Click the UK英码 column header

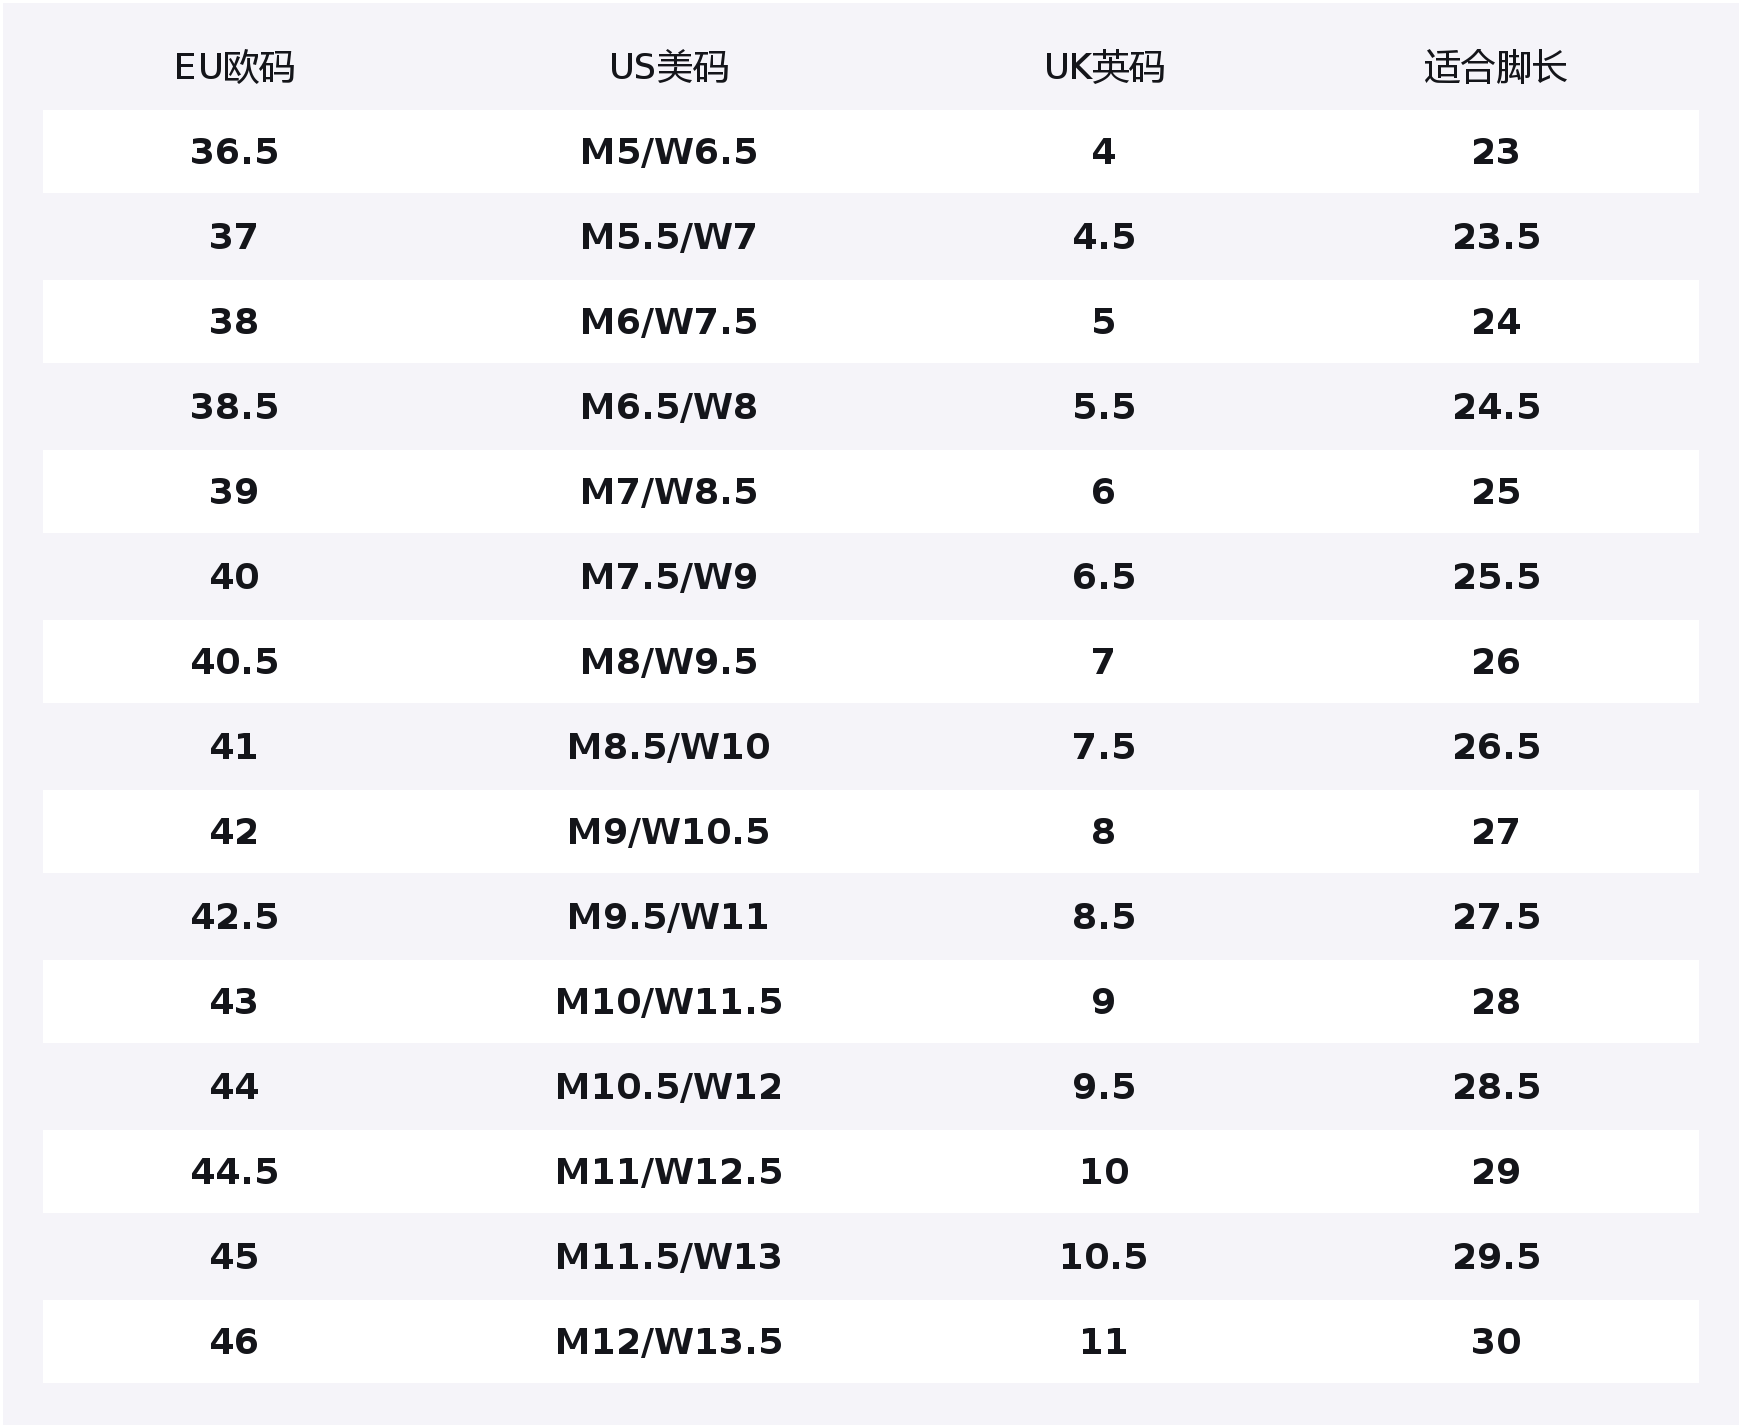click(1104, 68)
